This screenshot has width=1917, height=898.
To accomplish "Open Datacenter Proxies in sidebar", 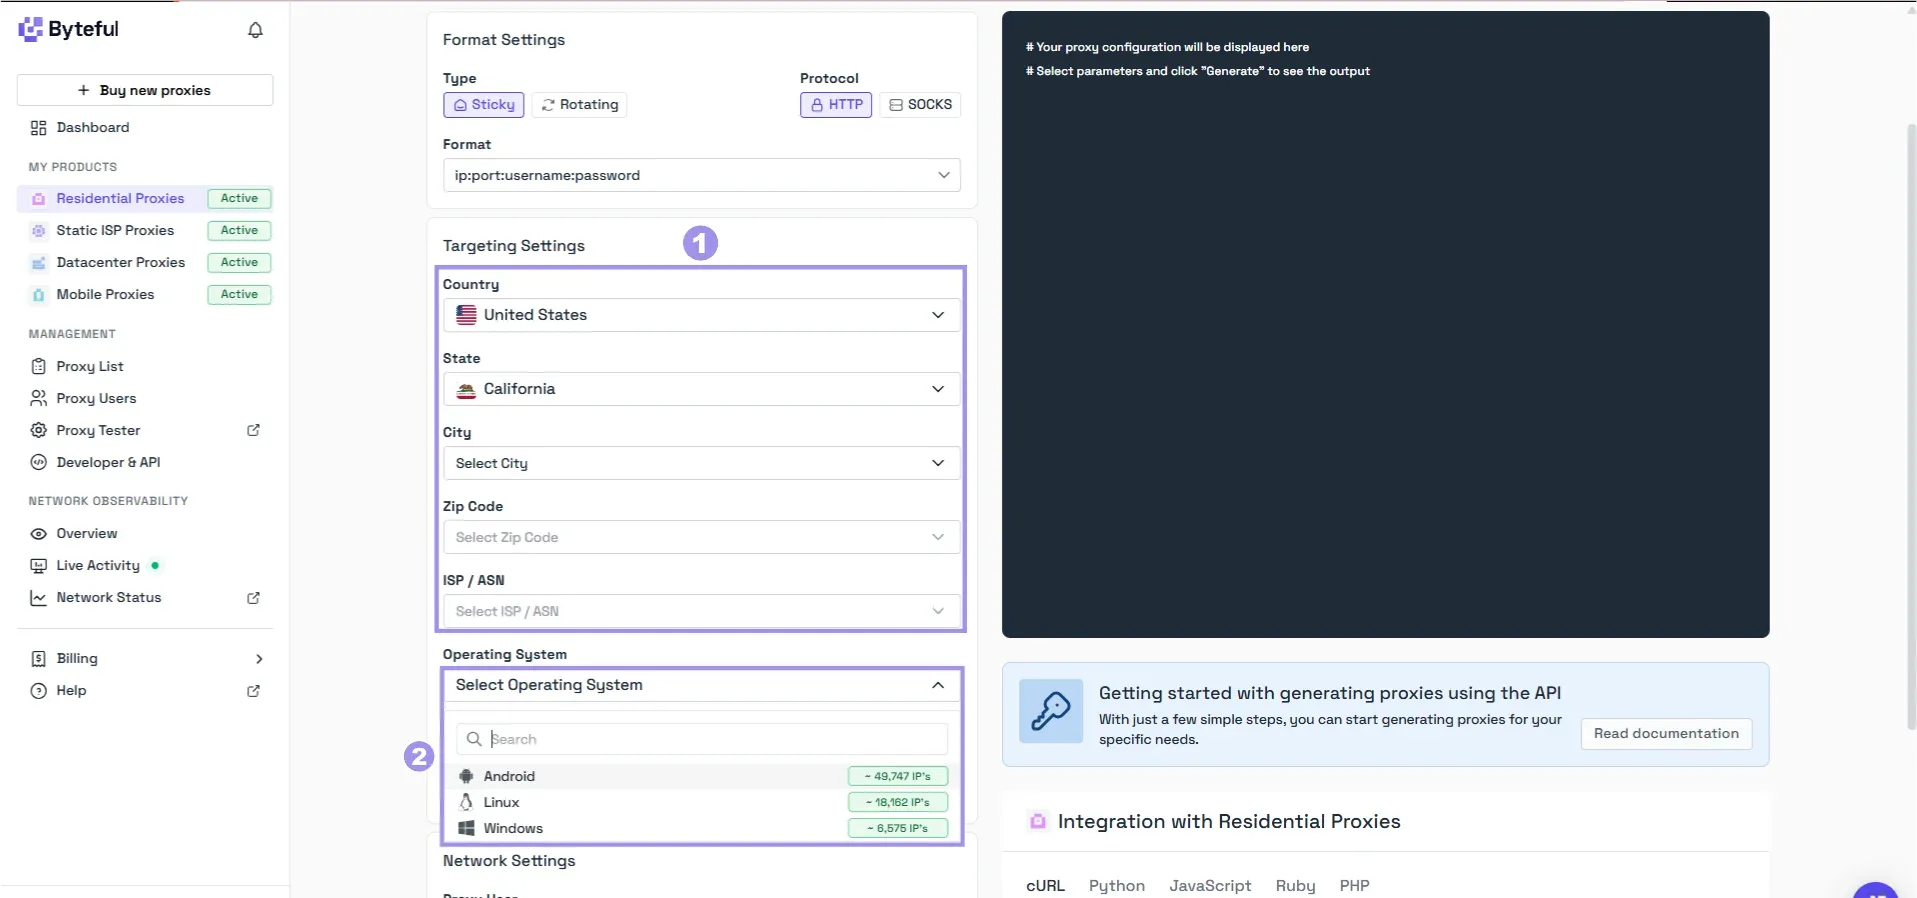I will [x=145, y=263].
